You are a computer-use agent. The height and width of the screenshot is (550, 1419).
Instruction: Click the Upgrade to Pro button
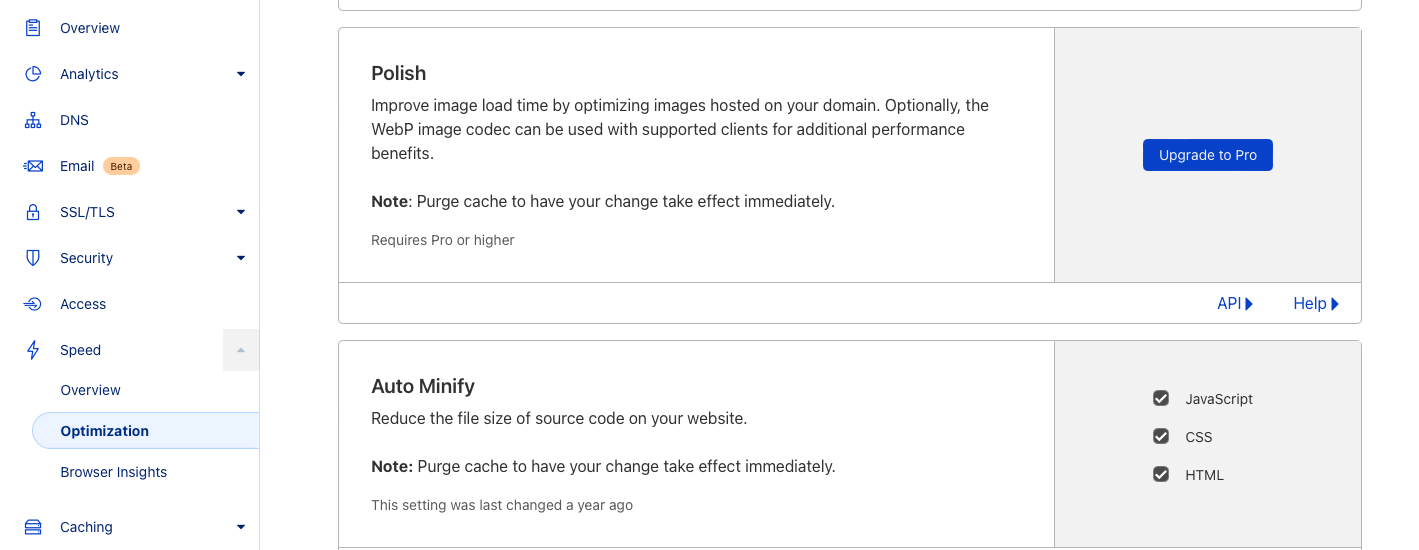click(1208, 155)
